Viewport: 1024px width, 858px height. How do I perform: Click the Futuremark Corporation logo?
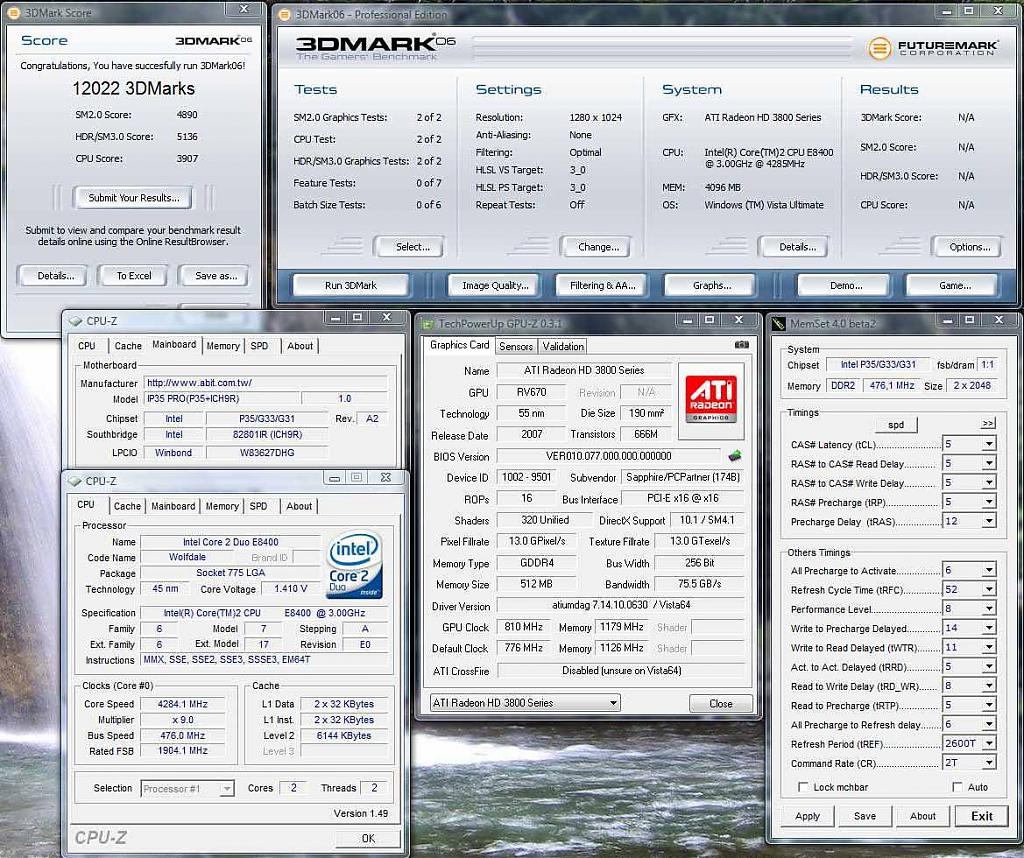[933, 48]
